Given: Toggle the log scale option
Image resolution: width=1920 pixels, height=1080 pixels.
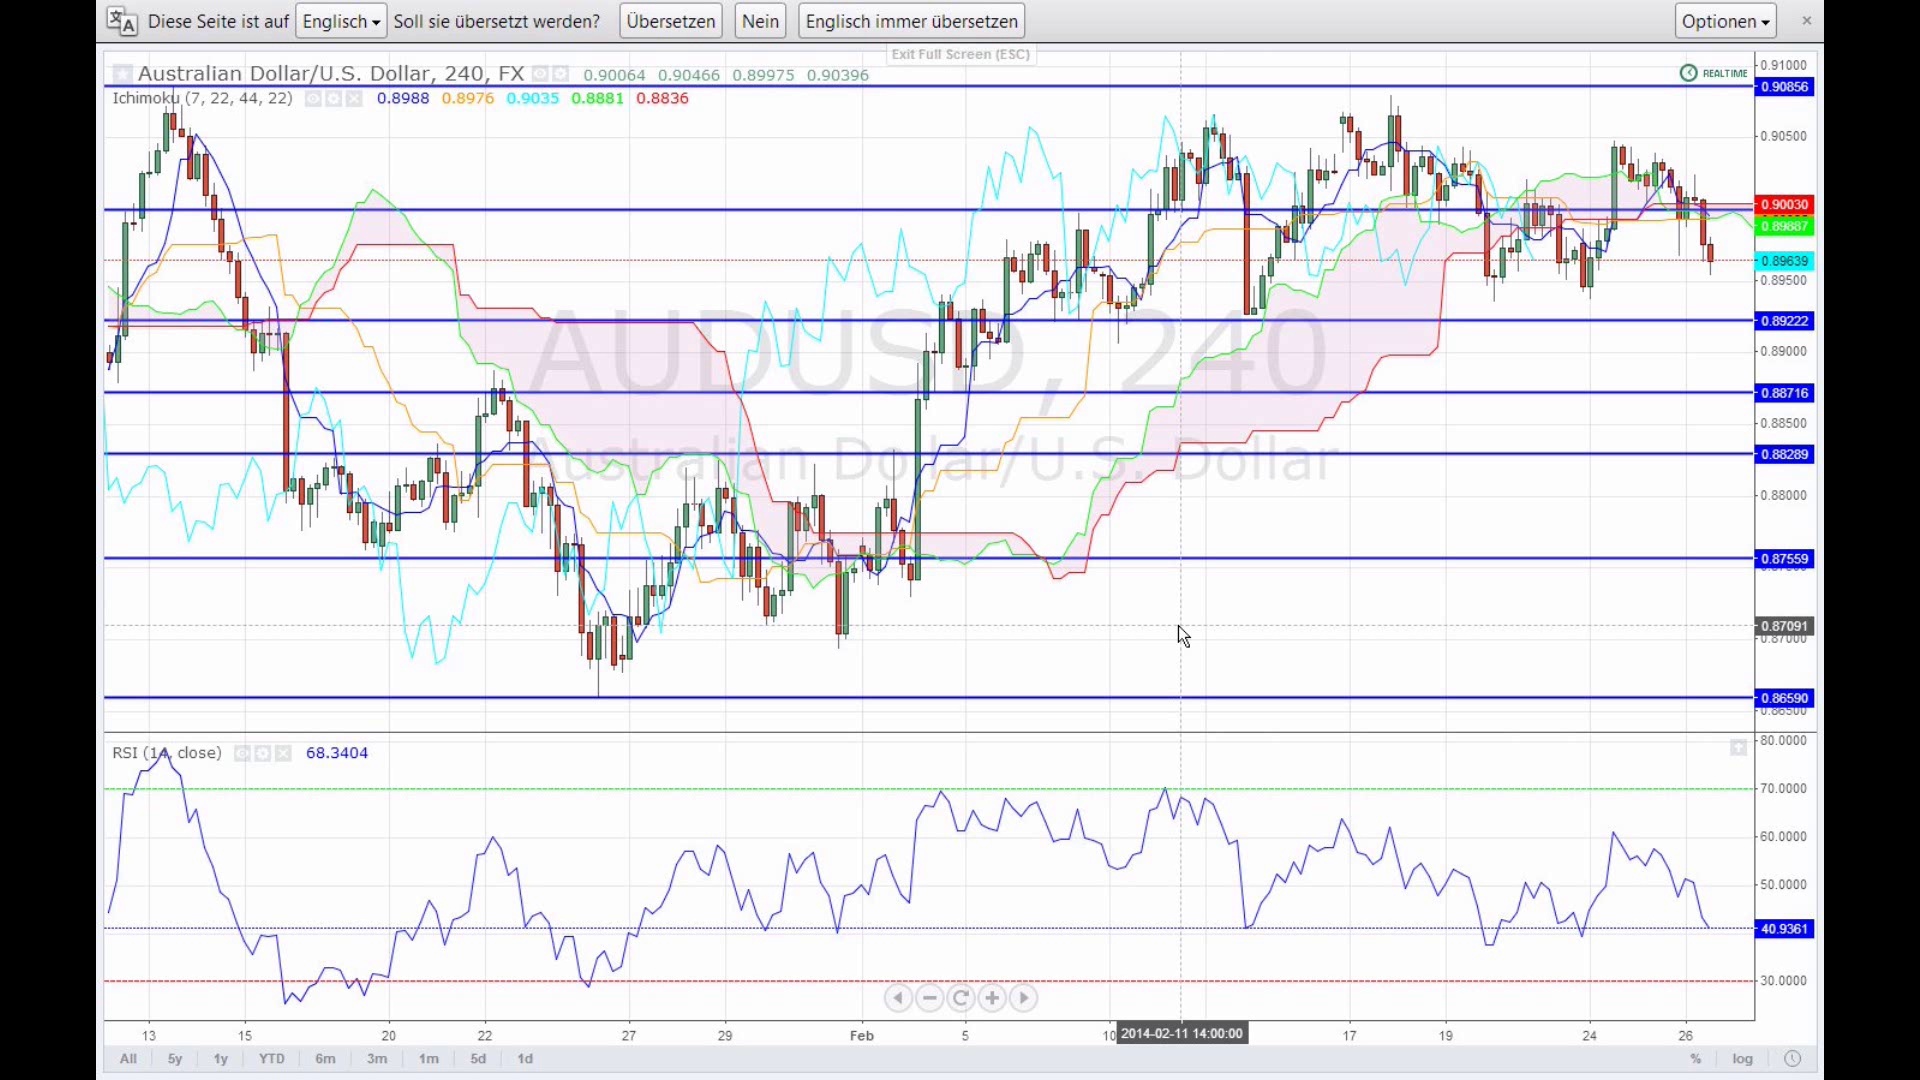Looking at the screenshot, I should click(x=1743, y=1059).
